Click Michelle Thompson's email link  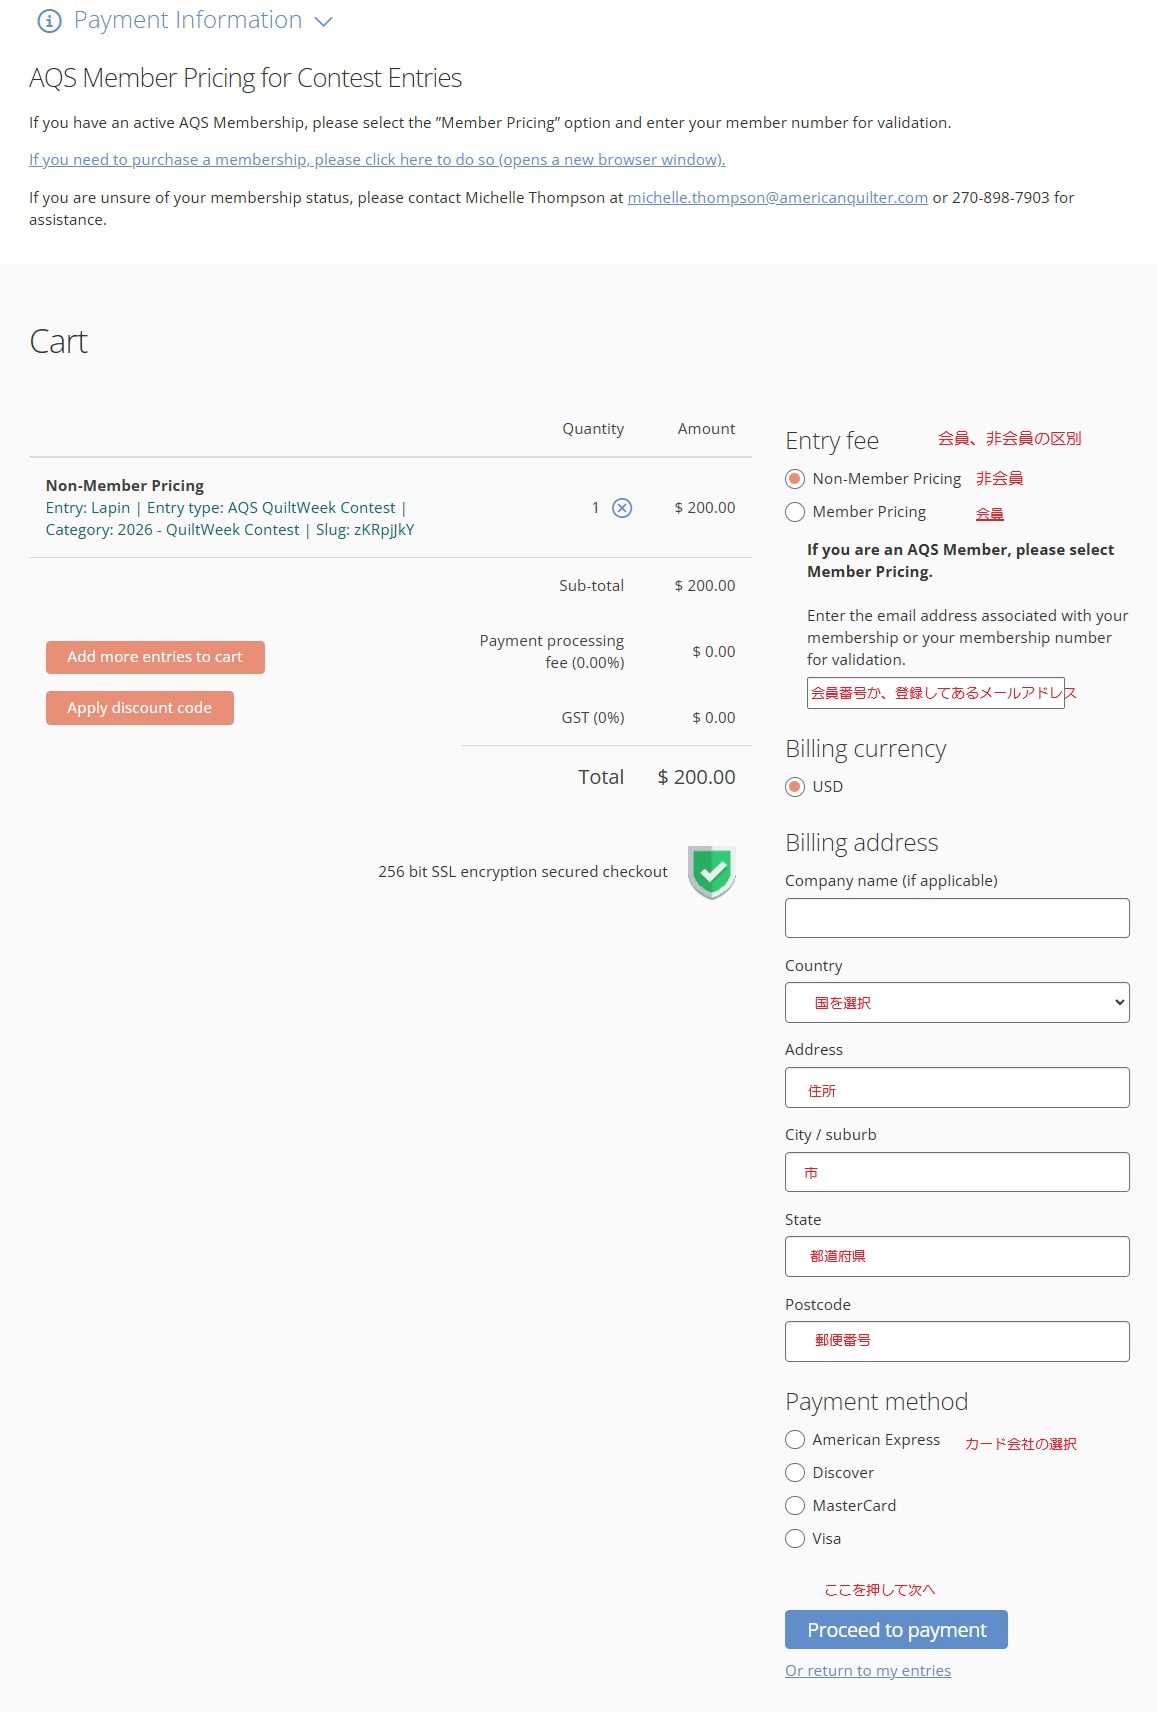click(x=778, y=198)
